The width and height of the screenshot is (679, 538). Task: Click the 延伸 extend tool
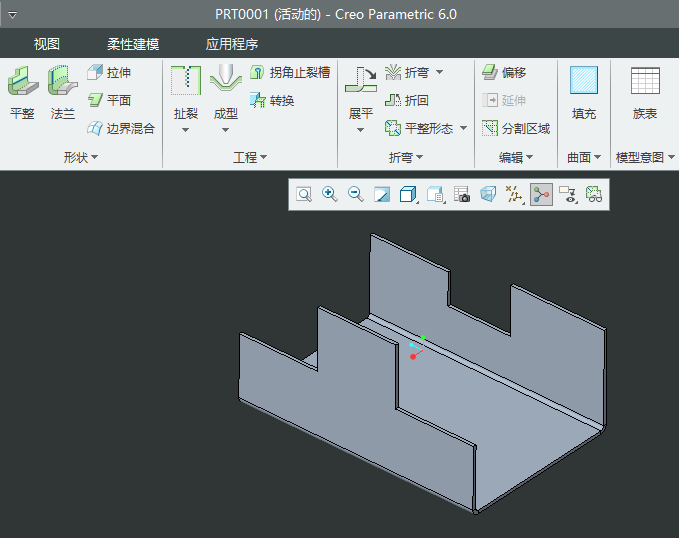(x=504, y=100)
